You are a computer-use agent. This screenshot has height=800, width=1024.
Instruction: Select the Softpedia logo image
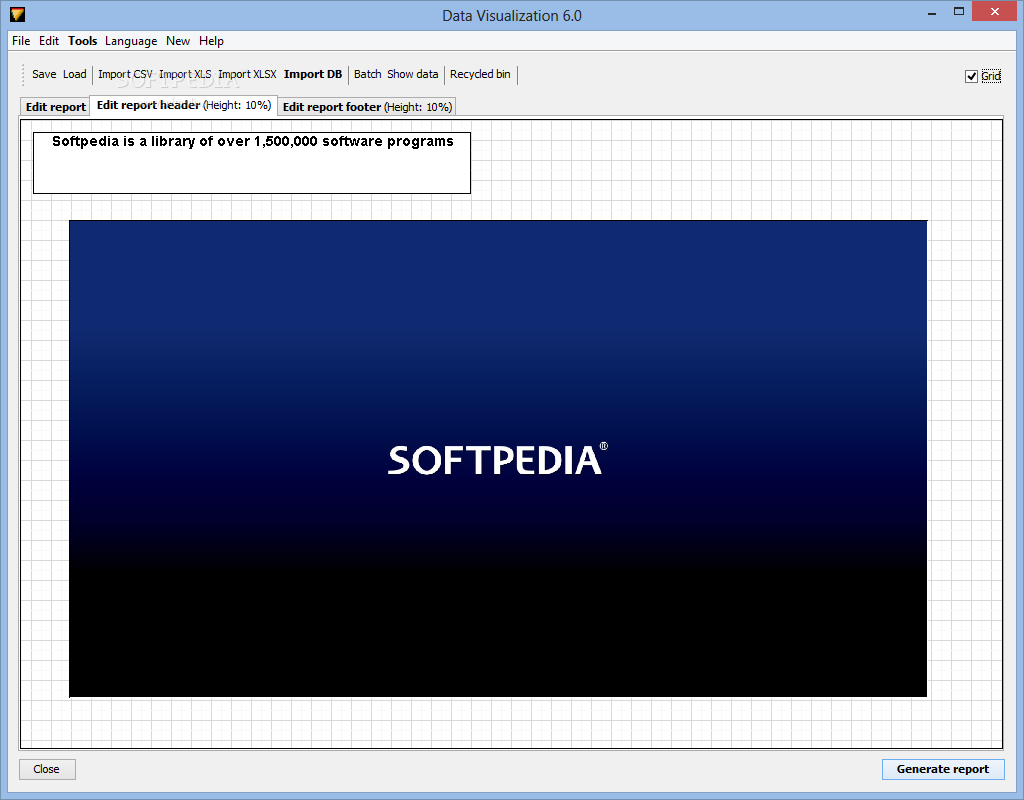498,458
